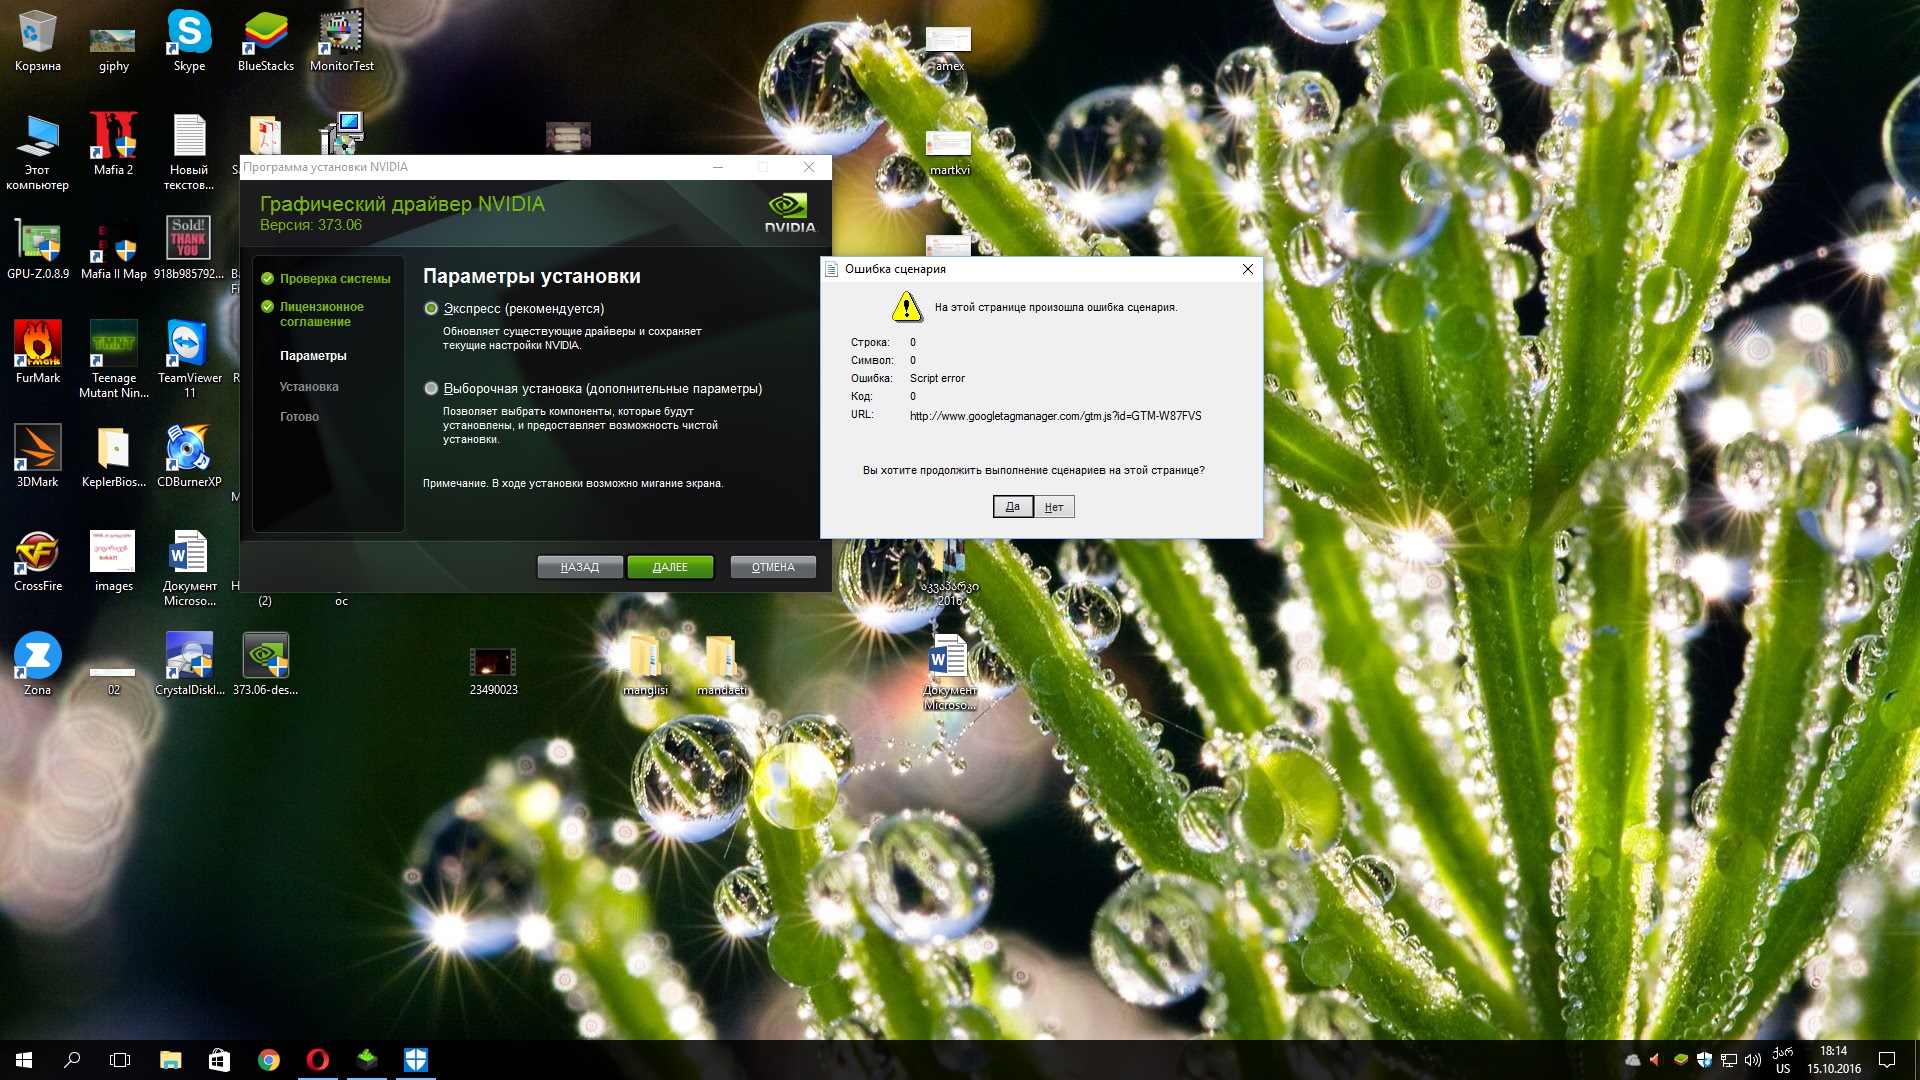Open the Windows Start menu
This screenshot has height=1080, width=1920.
coord(24,1060)
